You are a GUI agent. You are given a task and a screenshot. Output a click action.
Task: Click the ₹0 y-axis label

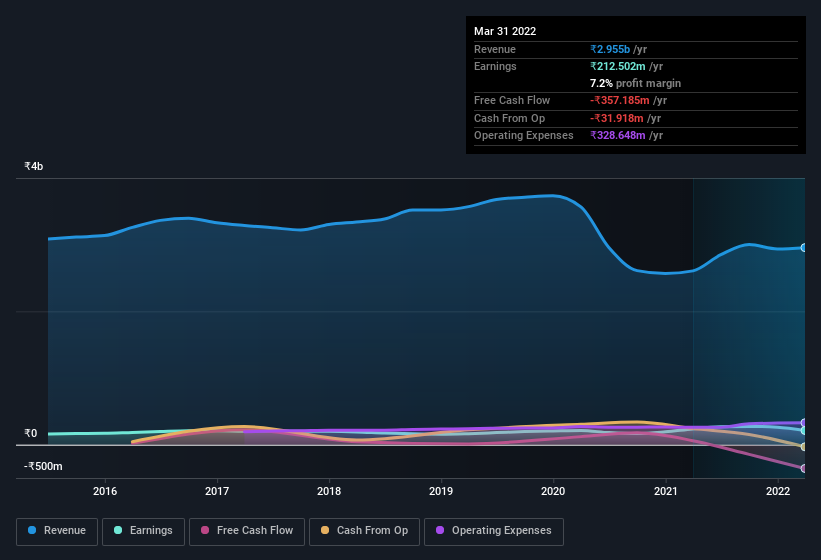point(30,433)
